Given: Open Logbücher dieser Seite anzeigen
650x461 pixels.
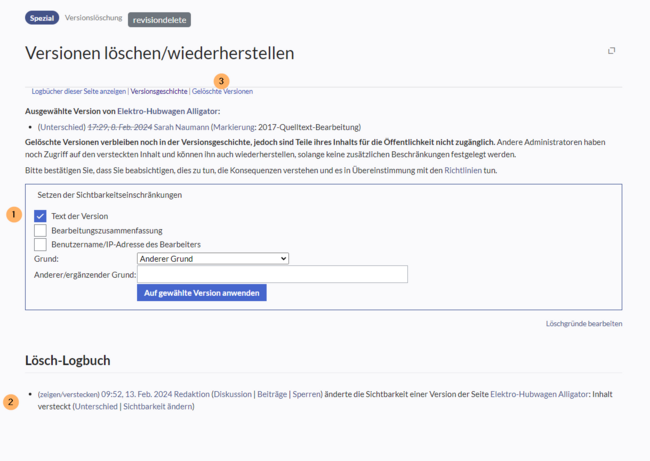Looking at the screenshot, I should (79, 92).
